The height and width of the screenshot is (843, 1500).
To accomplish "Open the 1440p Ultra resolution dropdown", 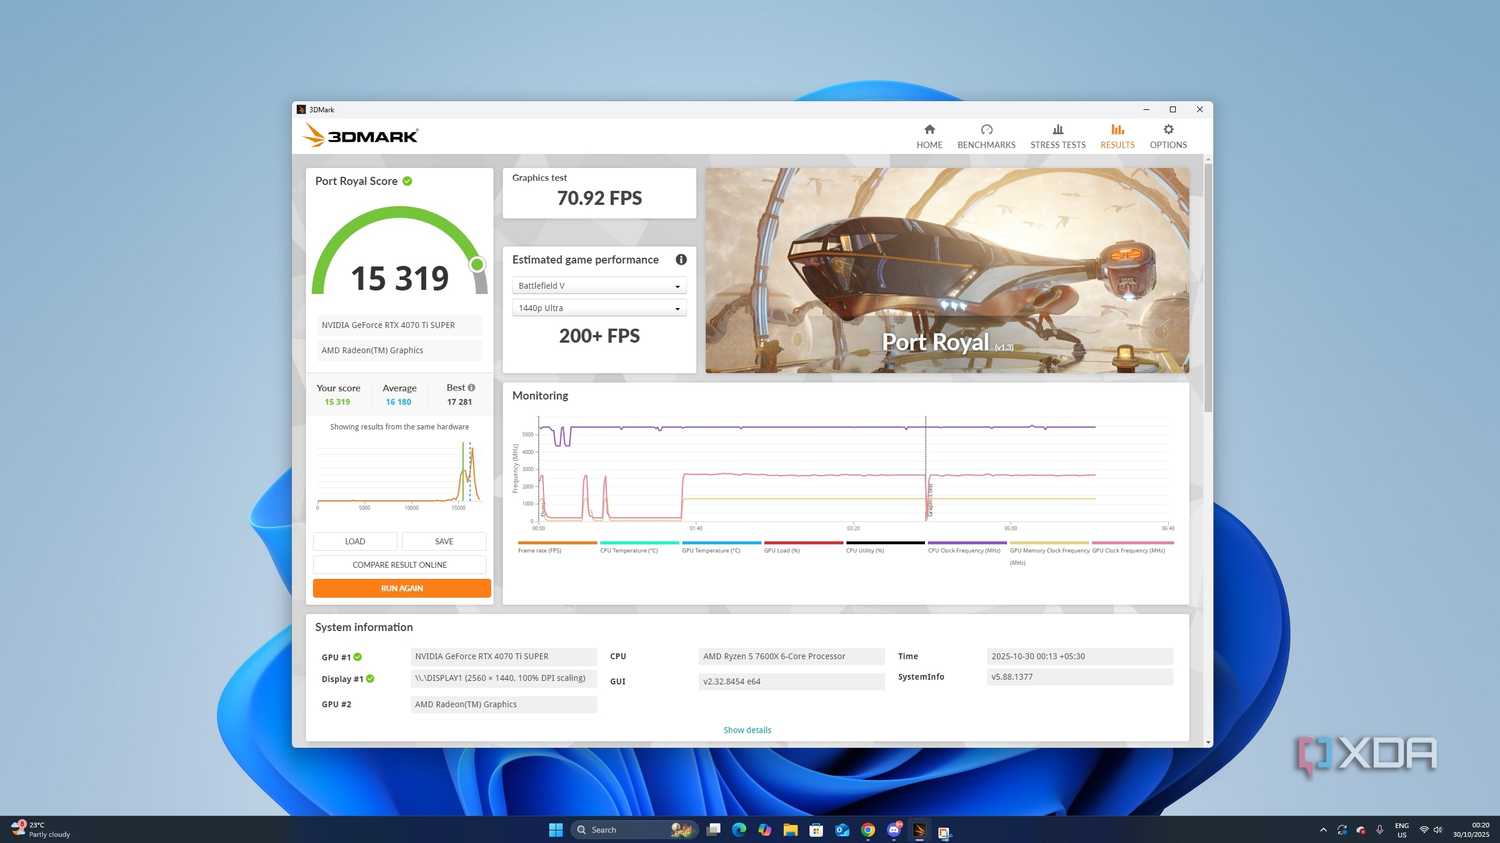I will click(599, 308).
